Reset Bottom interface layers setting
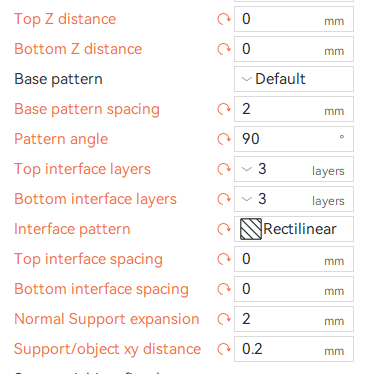The height and width of the screenshot is (374, 365). click(224, 199)
